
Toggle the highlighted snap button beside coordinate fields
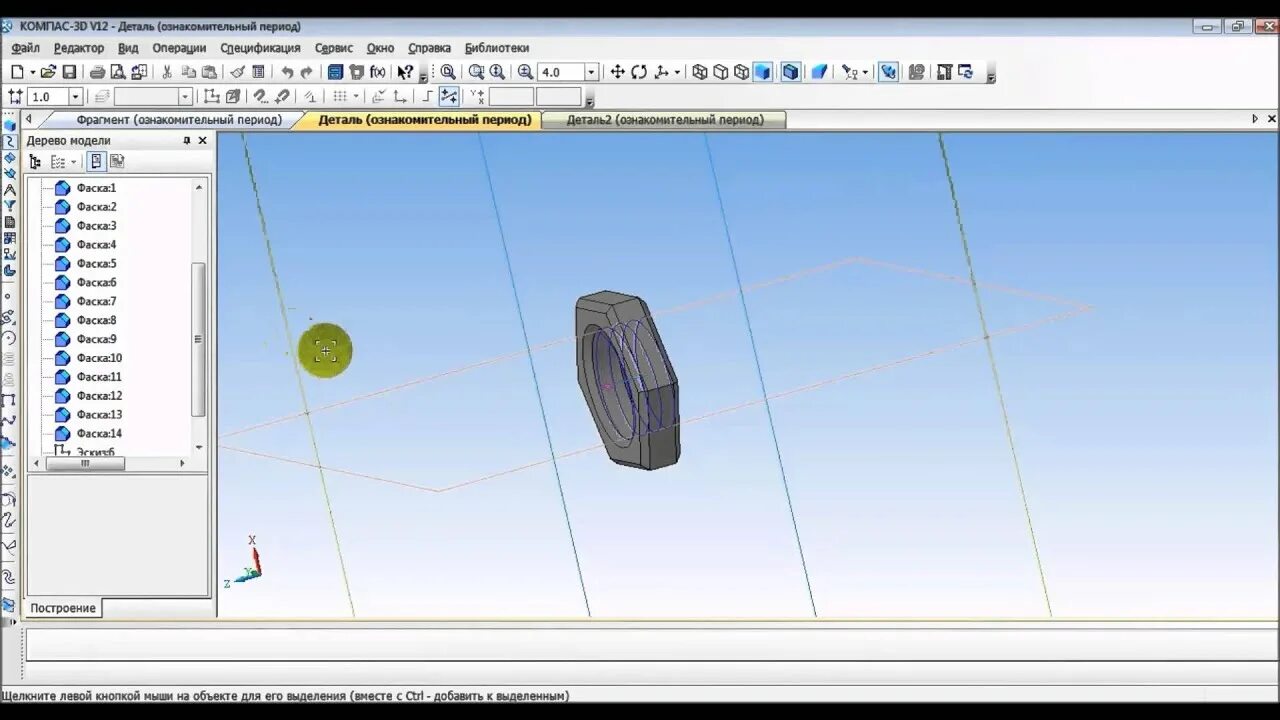[x=449, y=97]
